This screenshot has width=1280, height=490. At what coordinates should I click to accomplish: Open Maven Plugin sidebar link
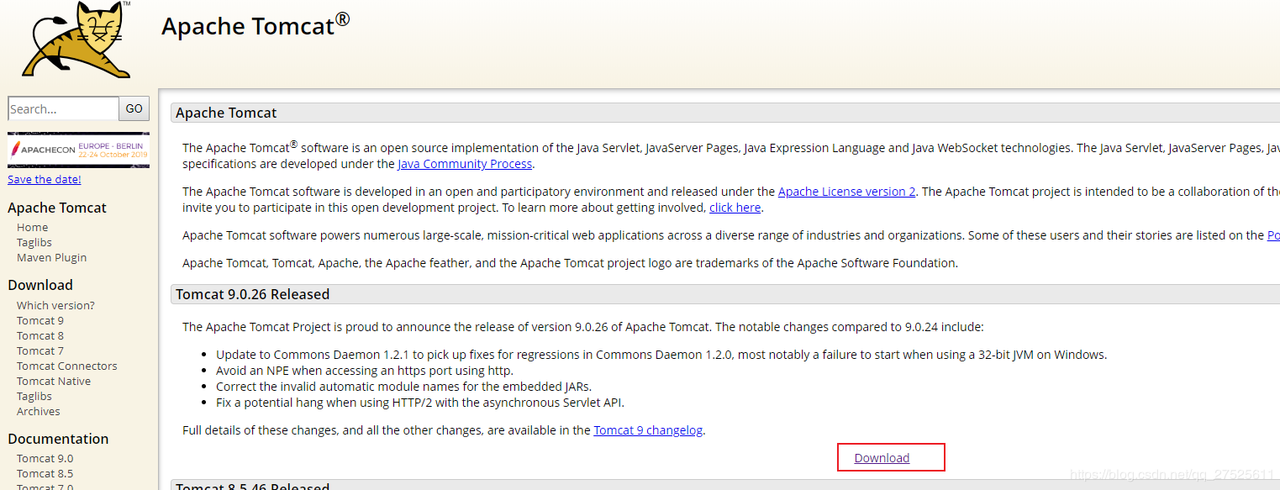[x=51, y=257]
